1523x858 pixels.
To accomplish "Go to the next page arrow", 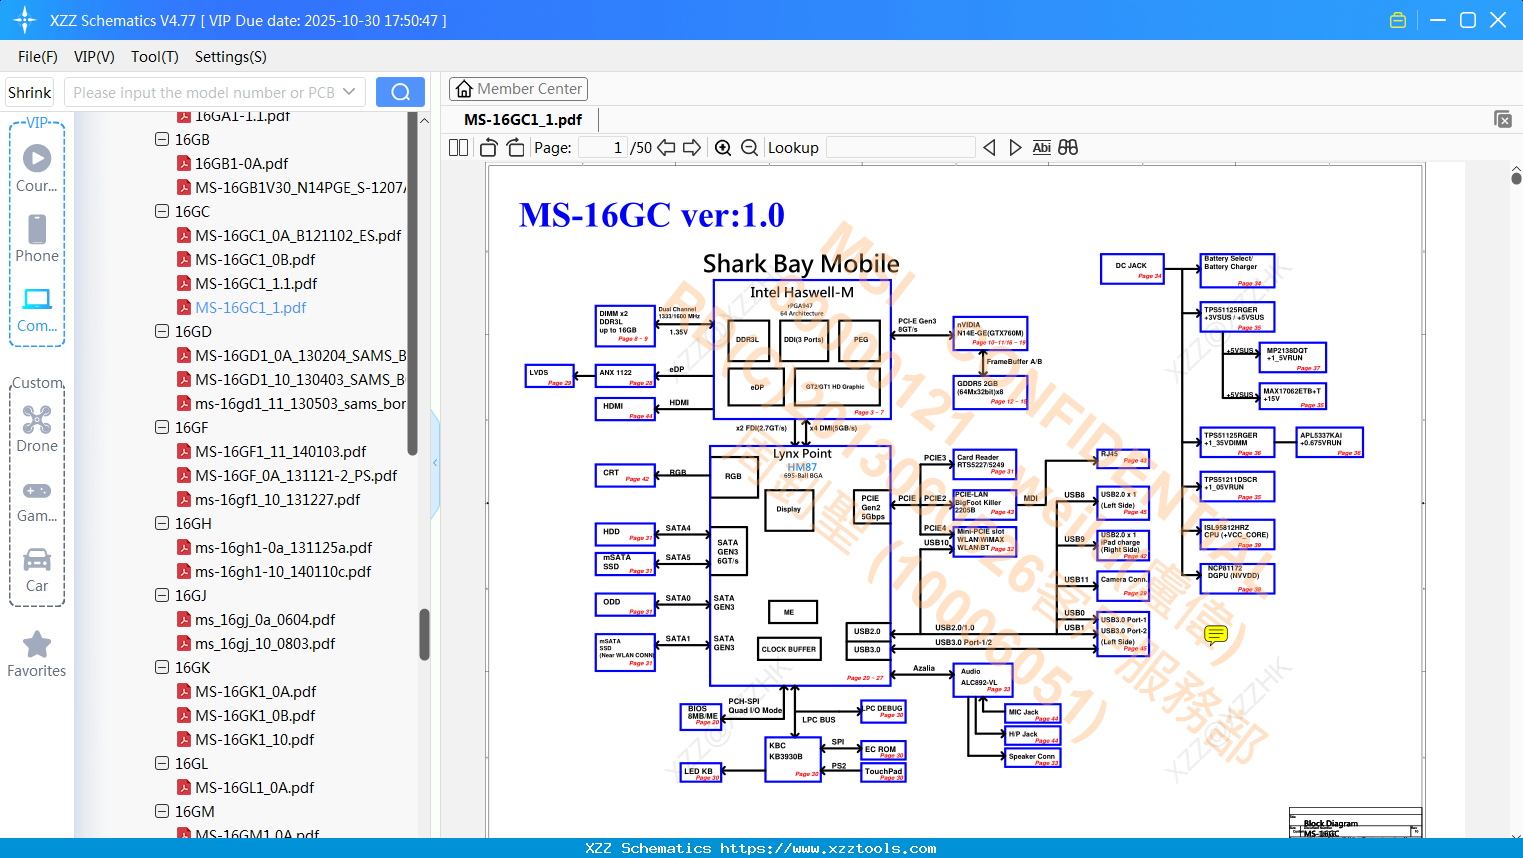I will (x=692, y=148).
